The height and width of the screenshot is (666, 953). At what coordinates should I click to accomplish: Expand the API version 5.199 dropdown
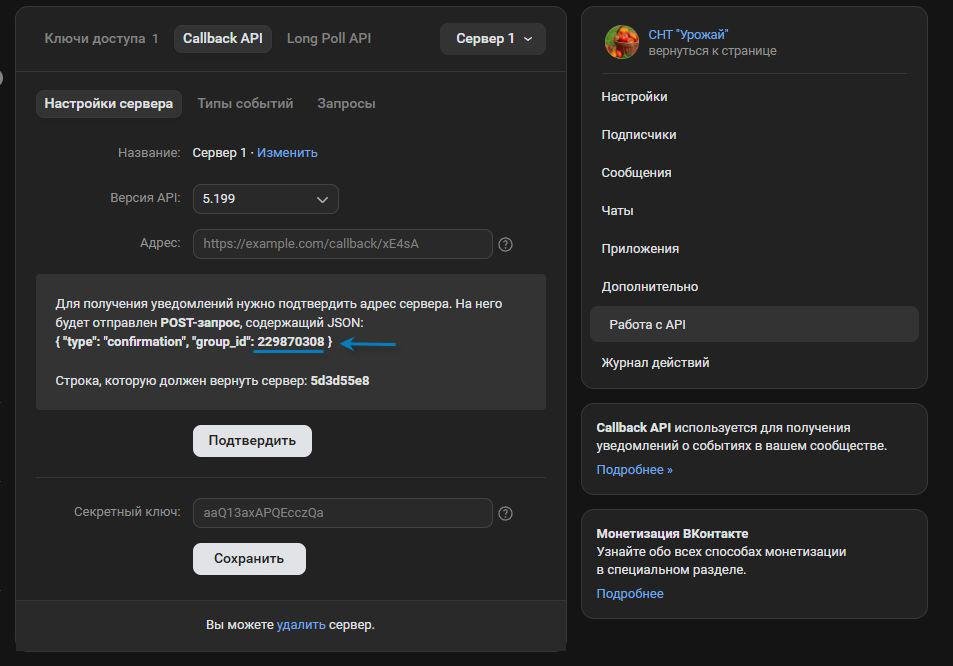265,199
